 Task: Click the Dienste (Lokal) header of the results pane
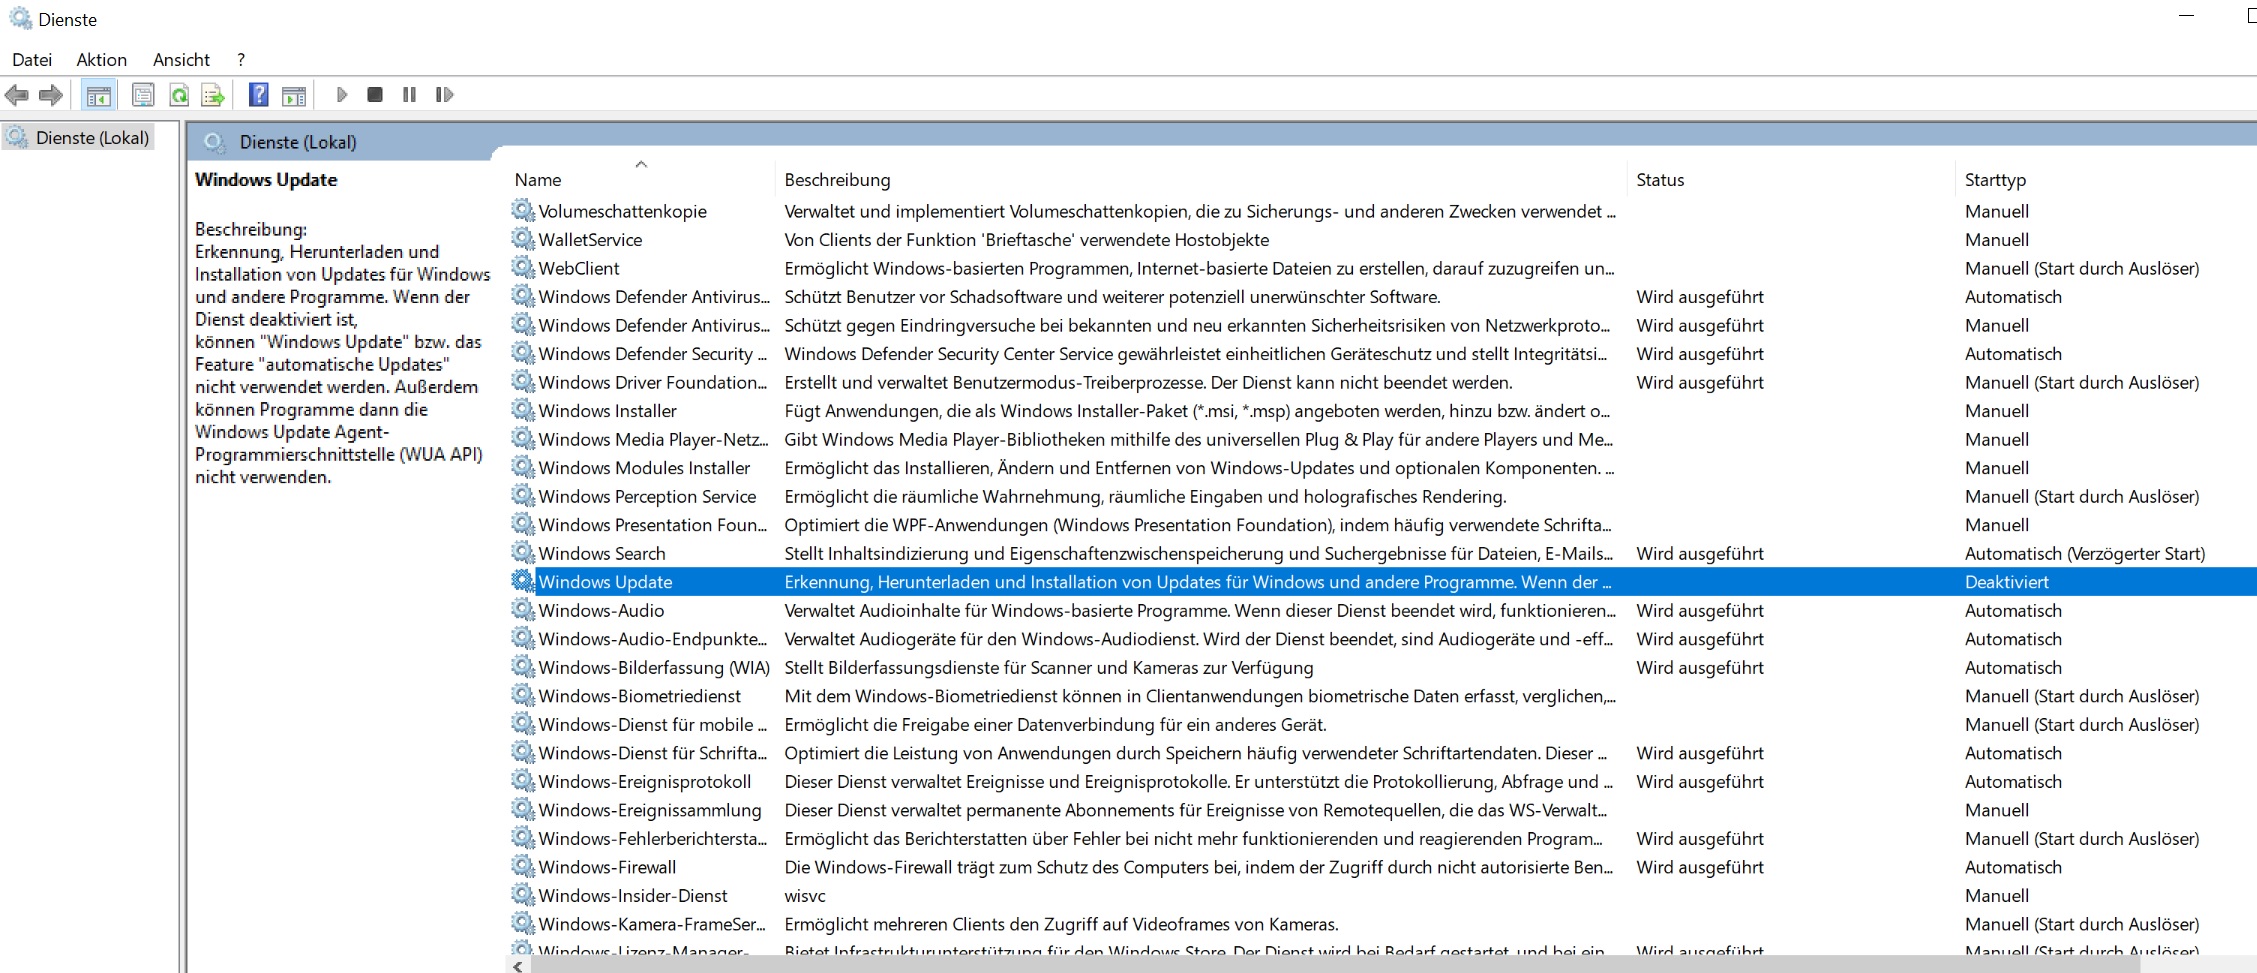(298, 142)
